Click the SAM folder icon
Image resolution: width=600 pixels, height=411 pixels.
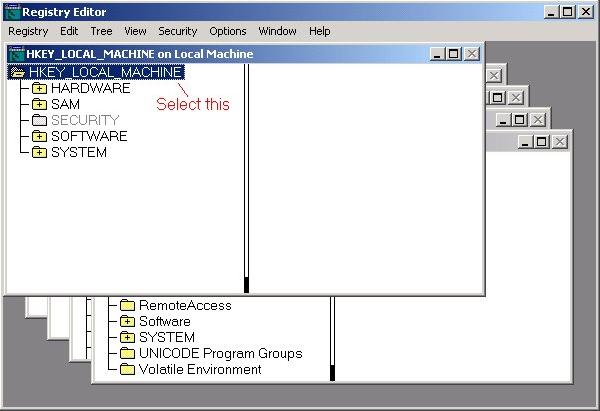(39, 105)
